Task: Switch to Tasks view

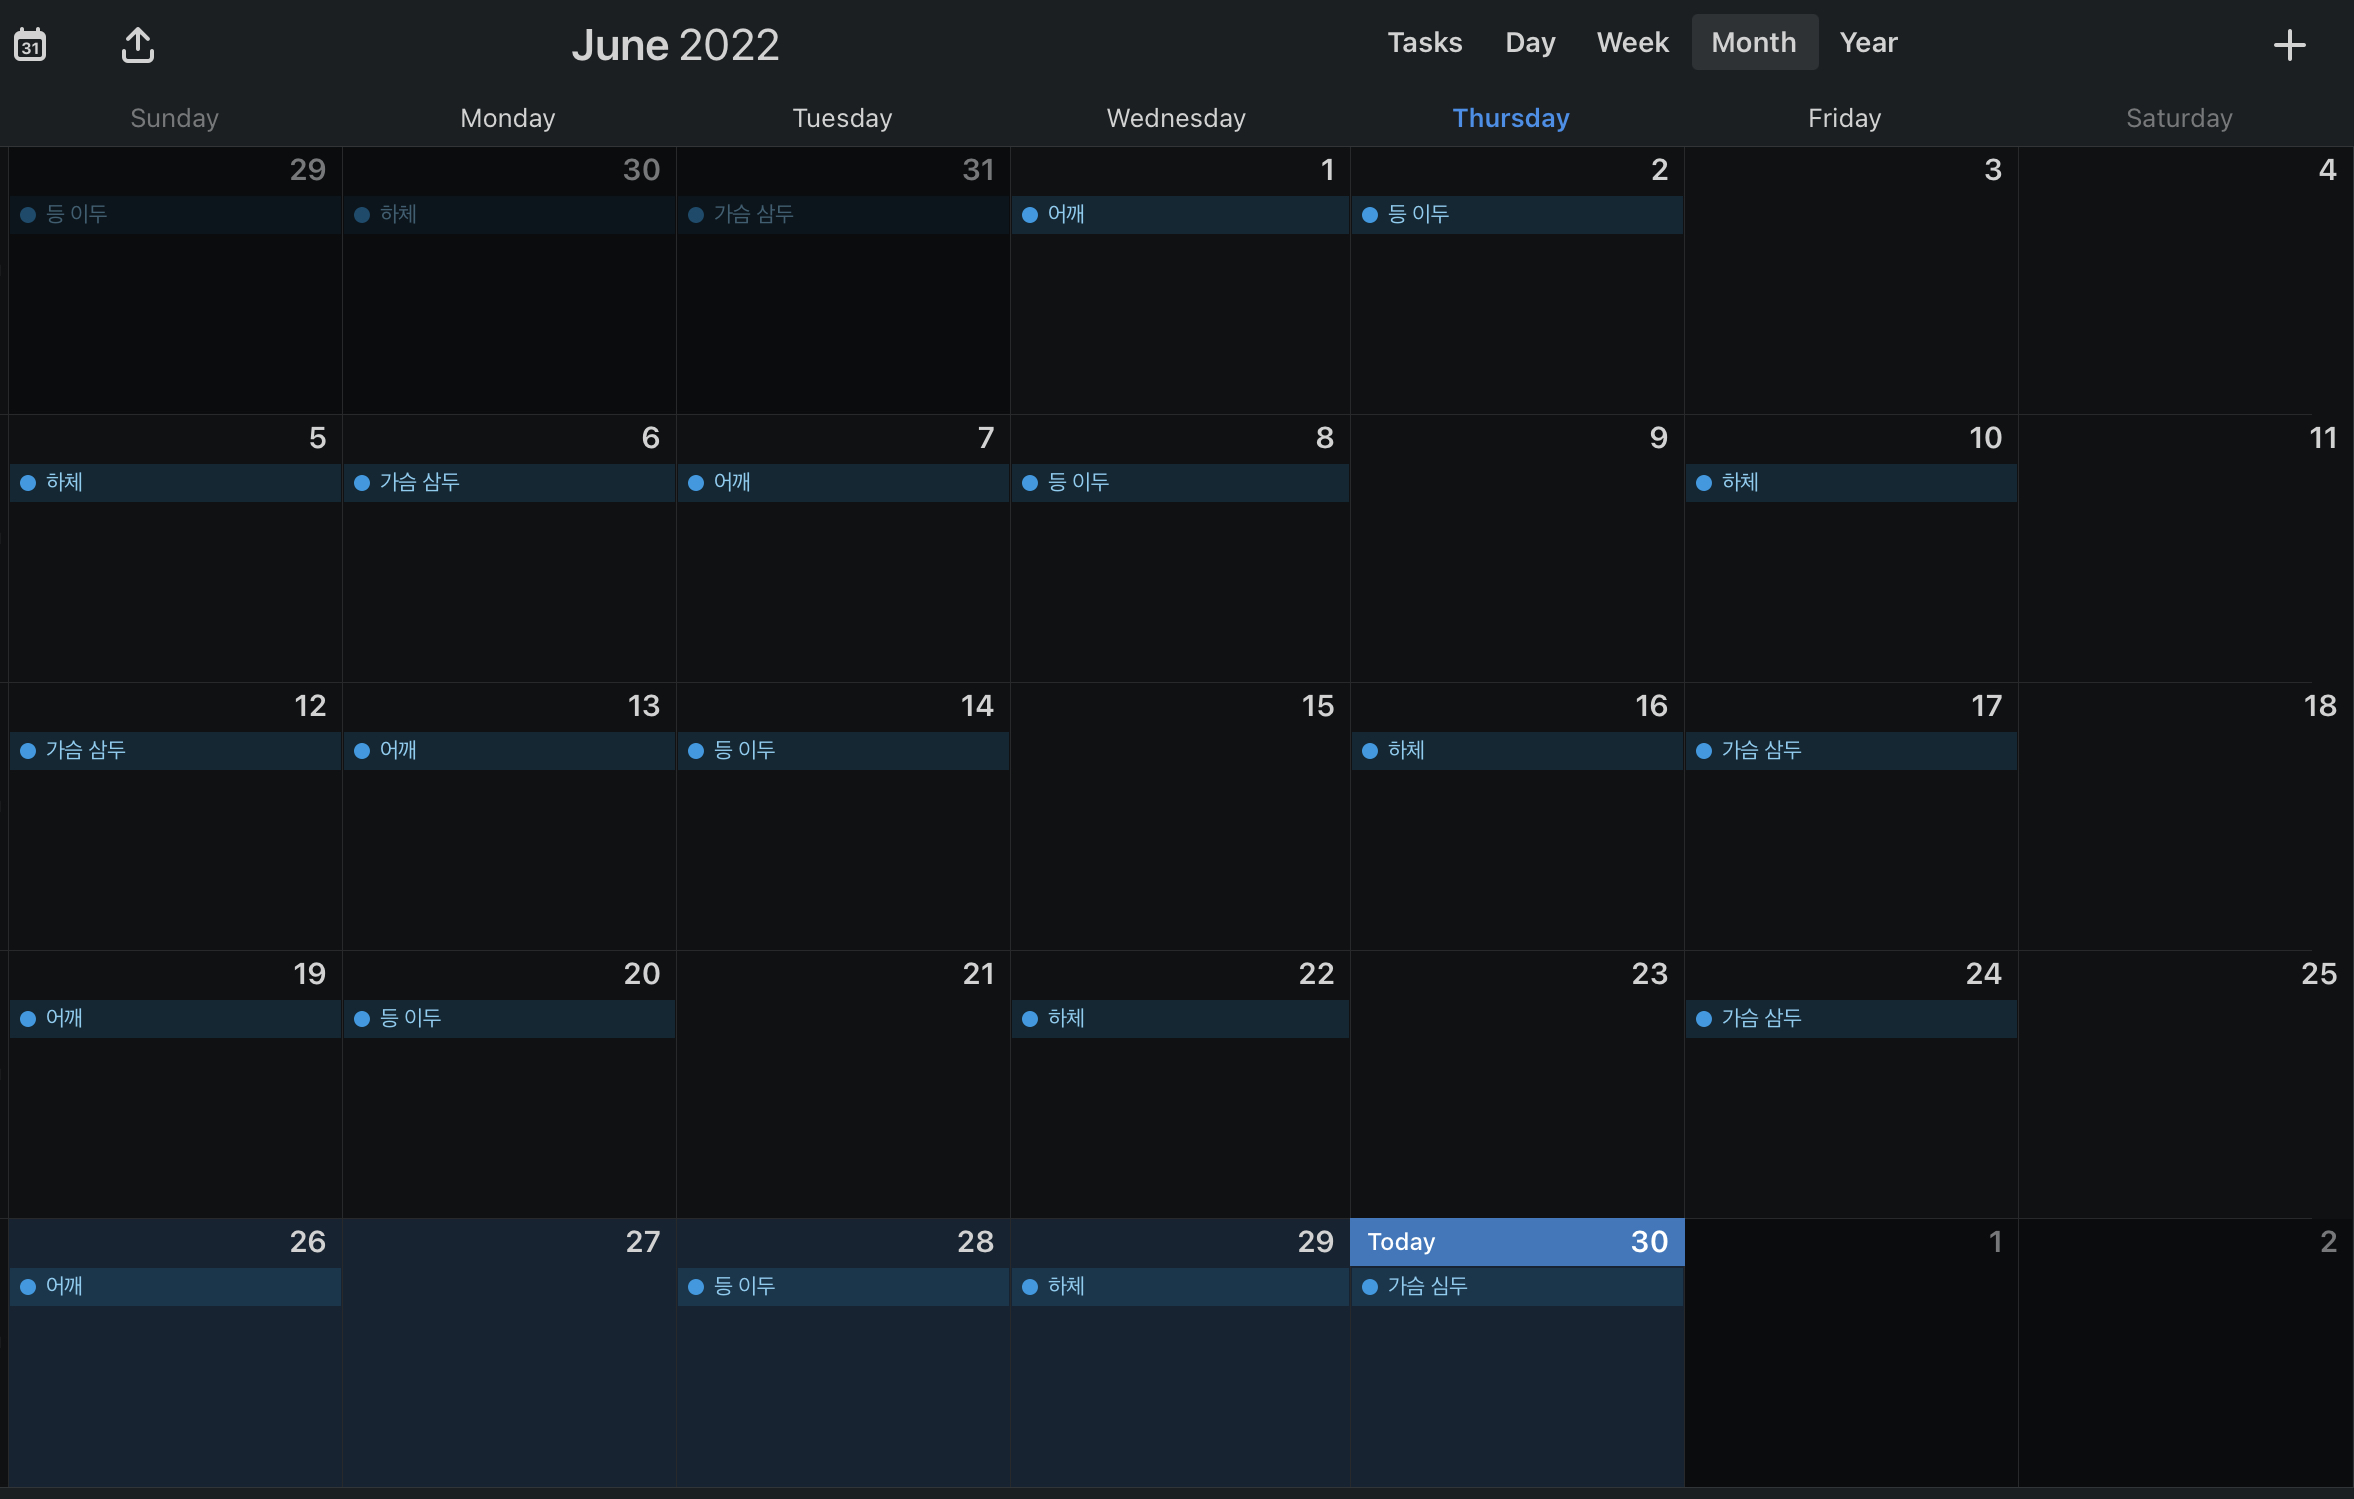Action: coord(1424,43)
